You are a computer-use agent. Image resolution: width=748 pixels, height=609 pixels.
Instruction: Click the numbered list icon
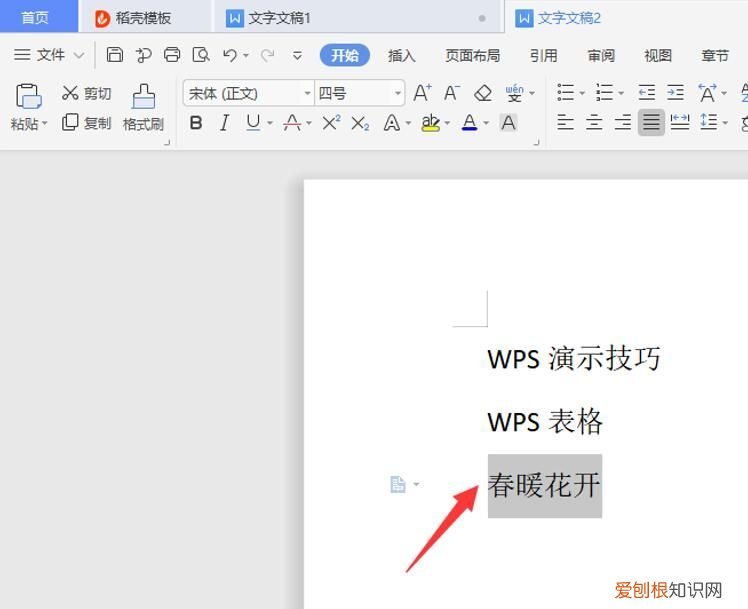[604, 93]
